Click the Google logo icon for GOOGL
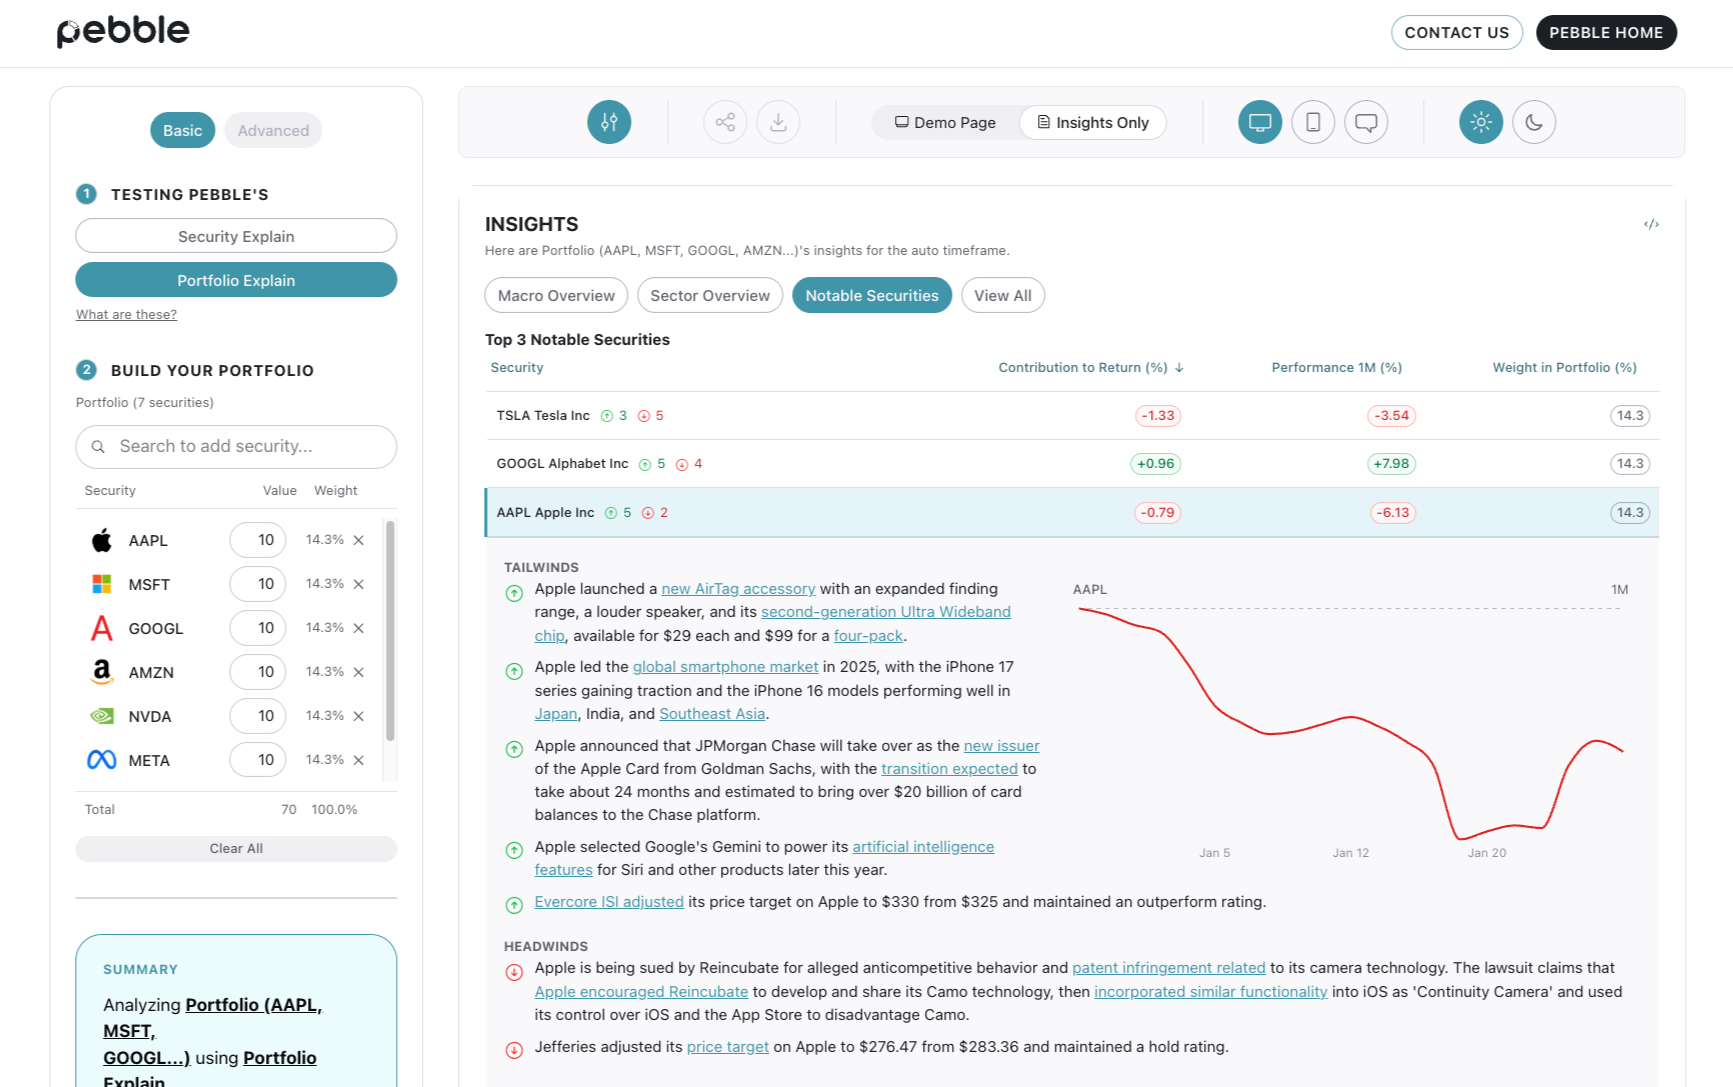 [102, 628]
